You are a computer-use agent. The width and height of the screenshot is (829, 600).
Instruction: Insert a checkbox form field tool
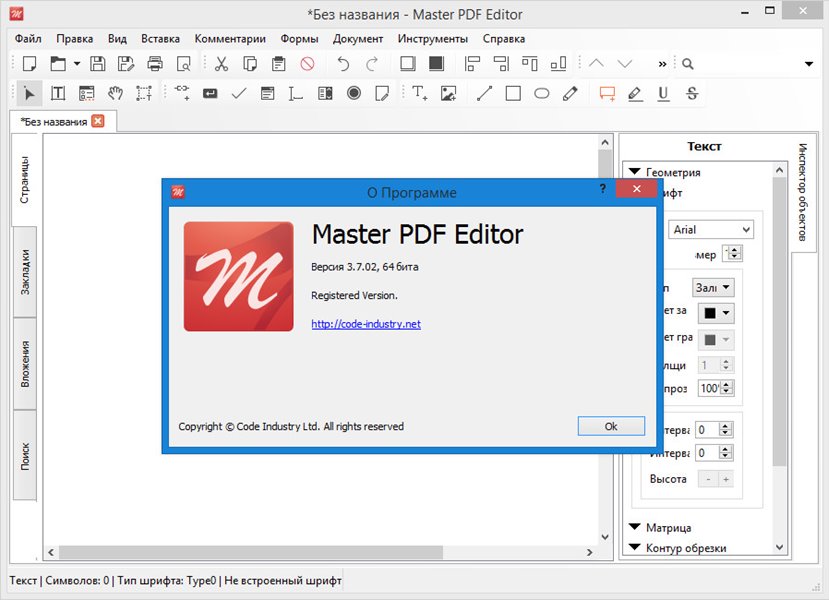click(x=239, y=94)
